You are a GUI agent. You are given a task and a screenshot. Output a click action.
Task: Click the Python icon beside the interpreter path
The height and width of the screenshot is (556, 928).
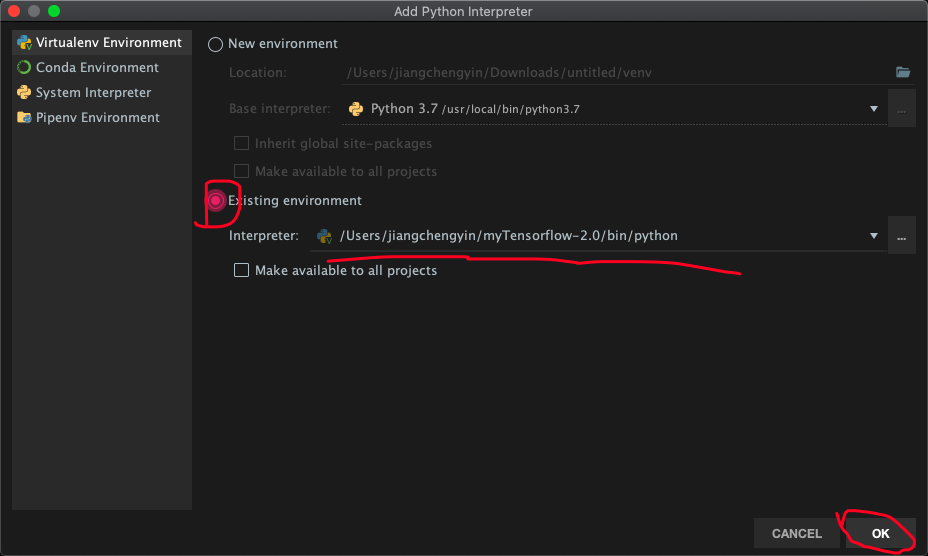pyautogui.click(x=325, y=236)
